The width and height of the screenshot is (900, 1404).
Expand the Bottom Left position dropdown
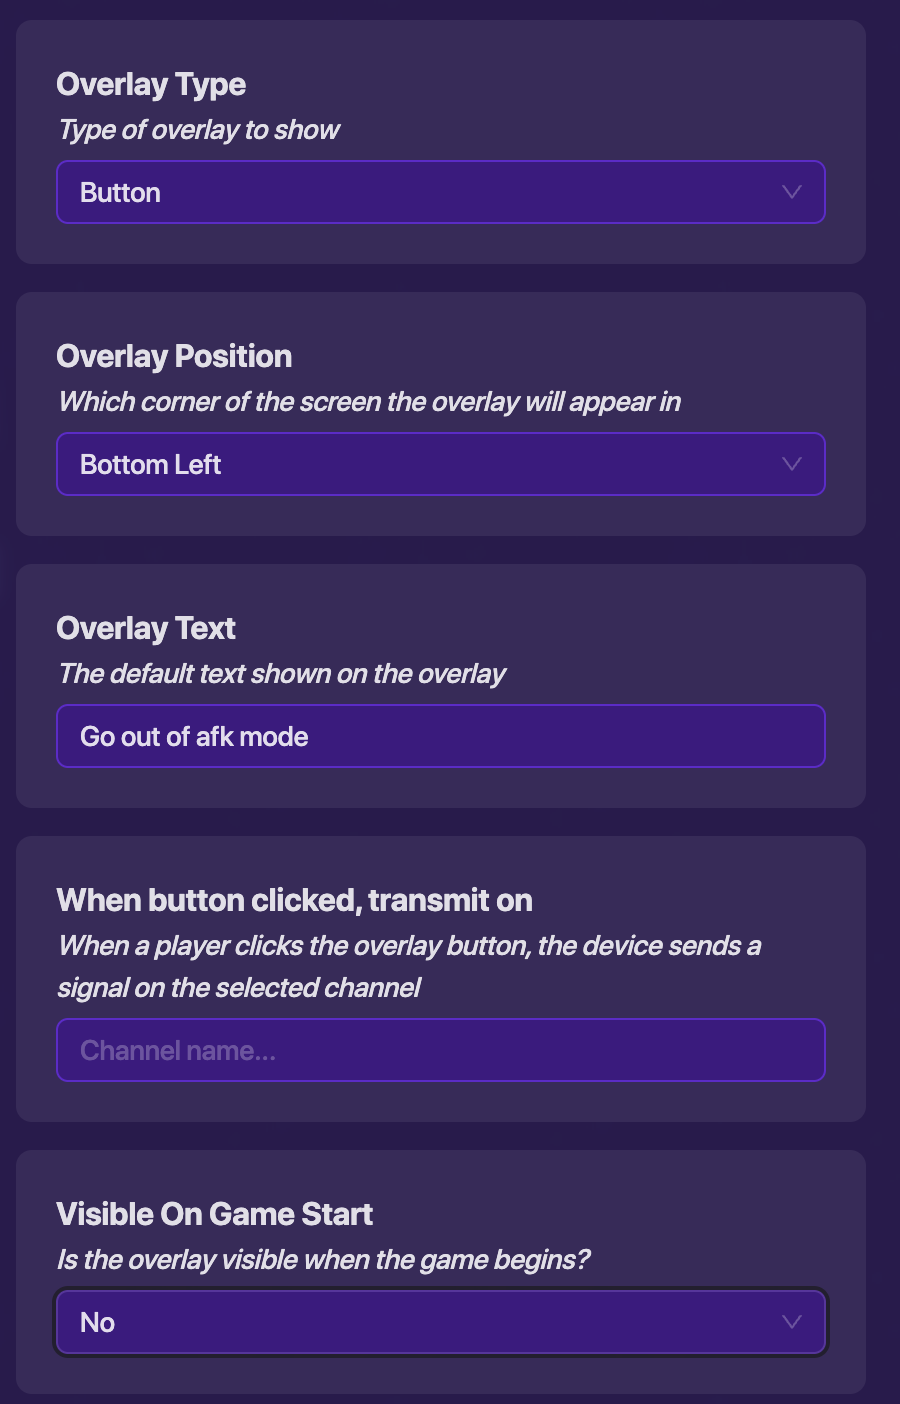[x=440, y=464]
